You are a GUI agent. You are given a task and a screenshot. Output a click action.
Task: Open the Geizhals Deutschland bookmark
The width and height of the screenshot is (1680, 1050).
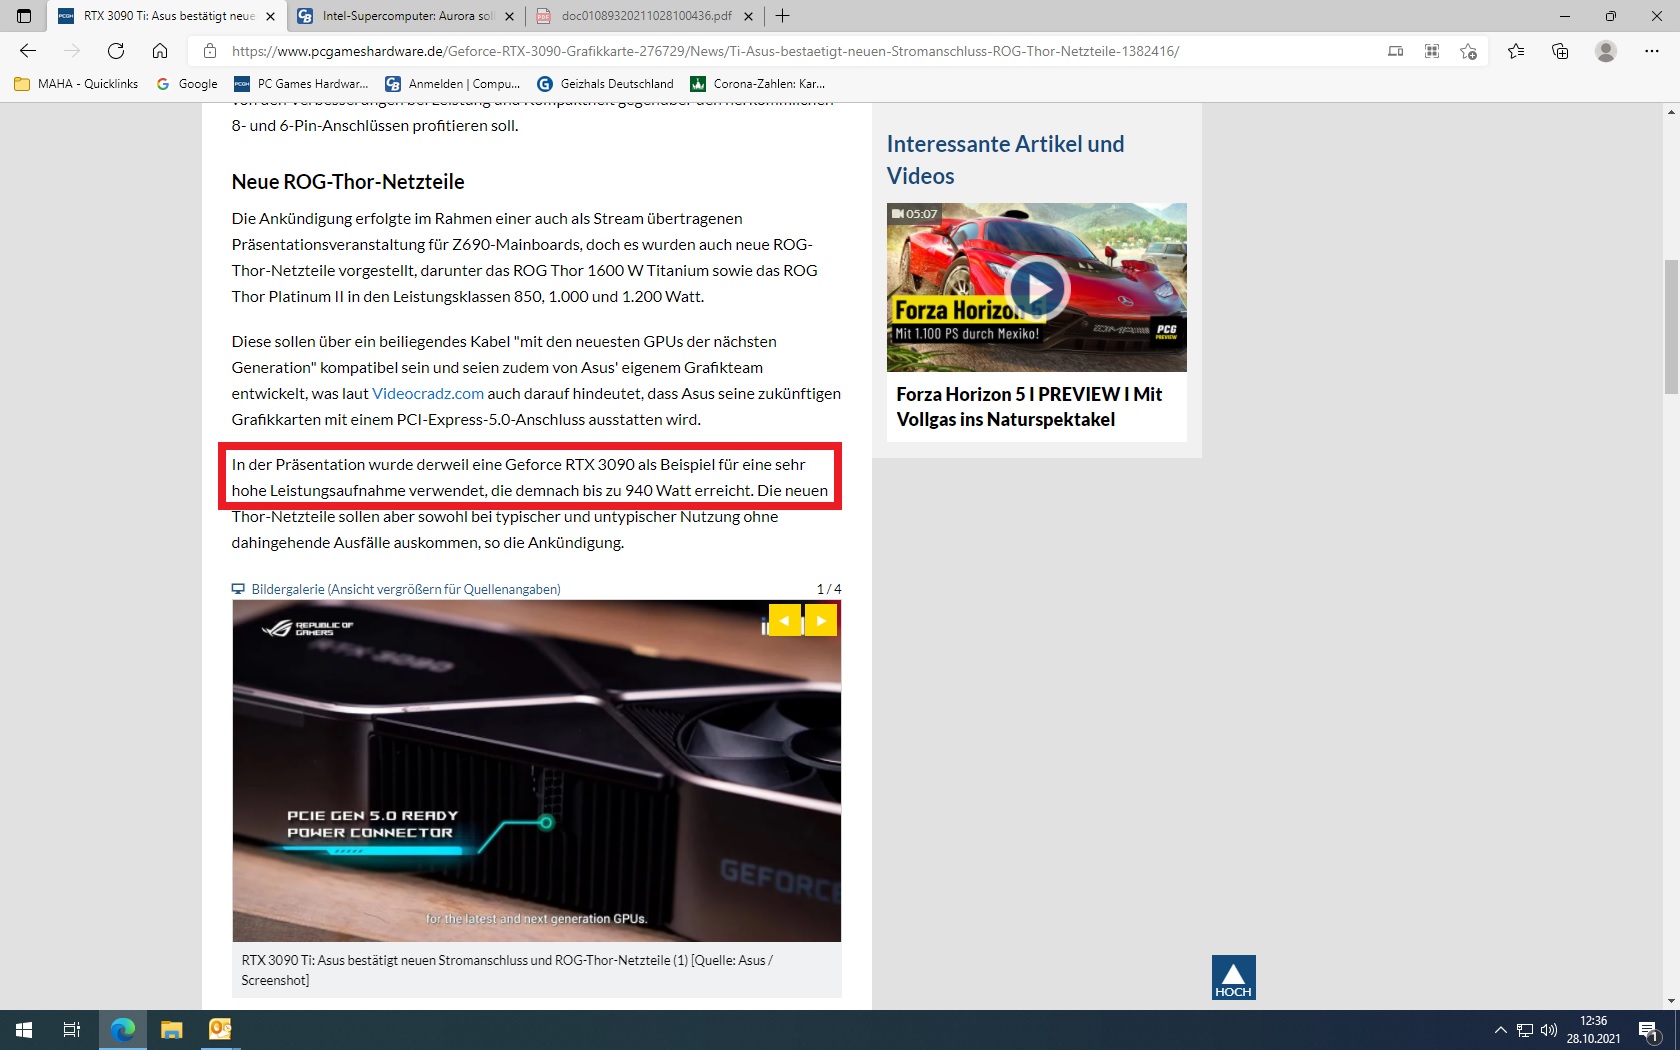point(606,84)
